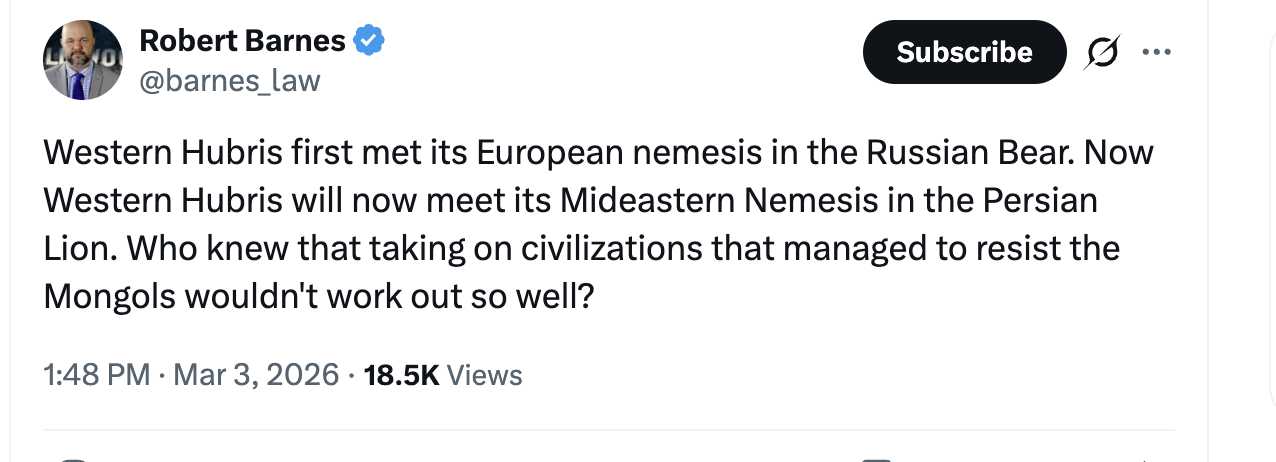This screenshot has width=1276, height=462.
Task: Click the Mar 3, 2026 date
Action: coord(256,375)
